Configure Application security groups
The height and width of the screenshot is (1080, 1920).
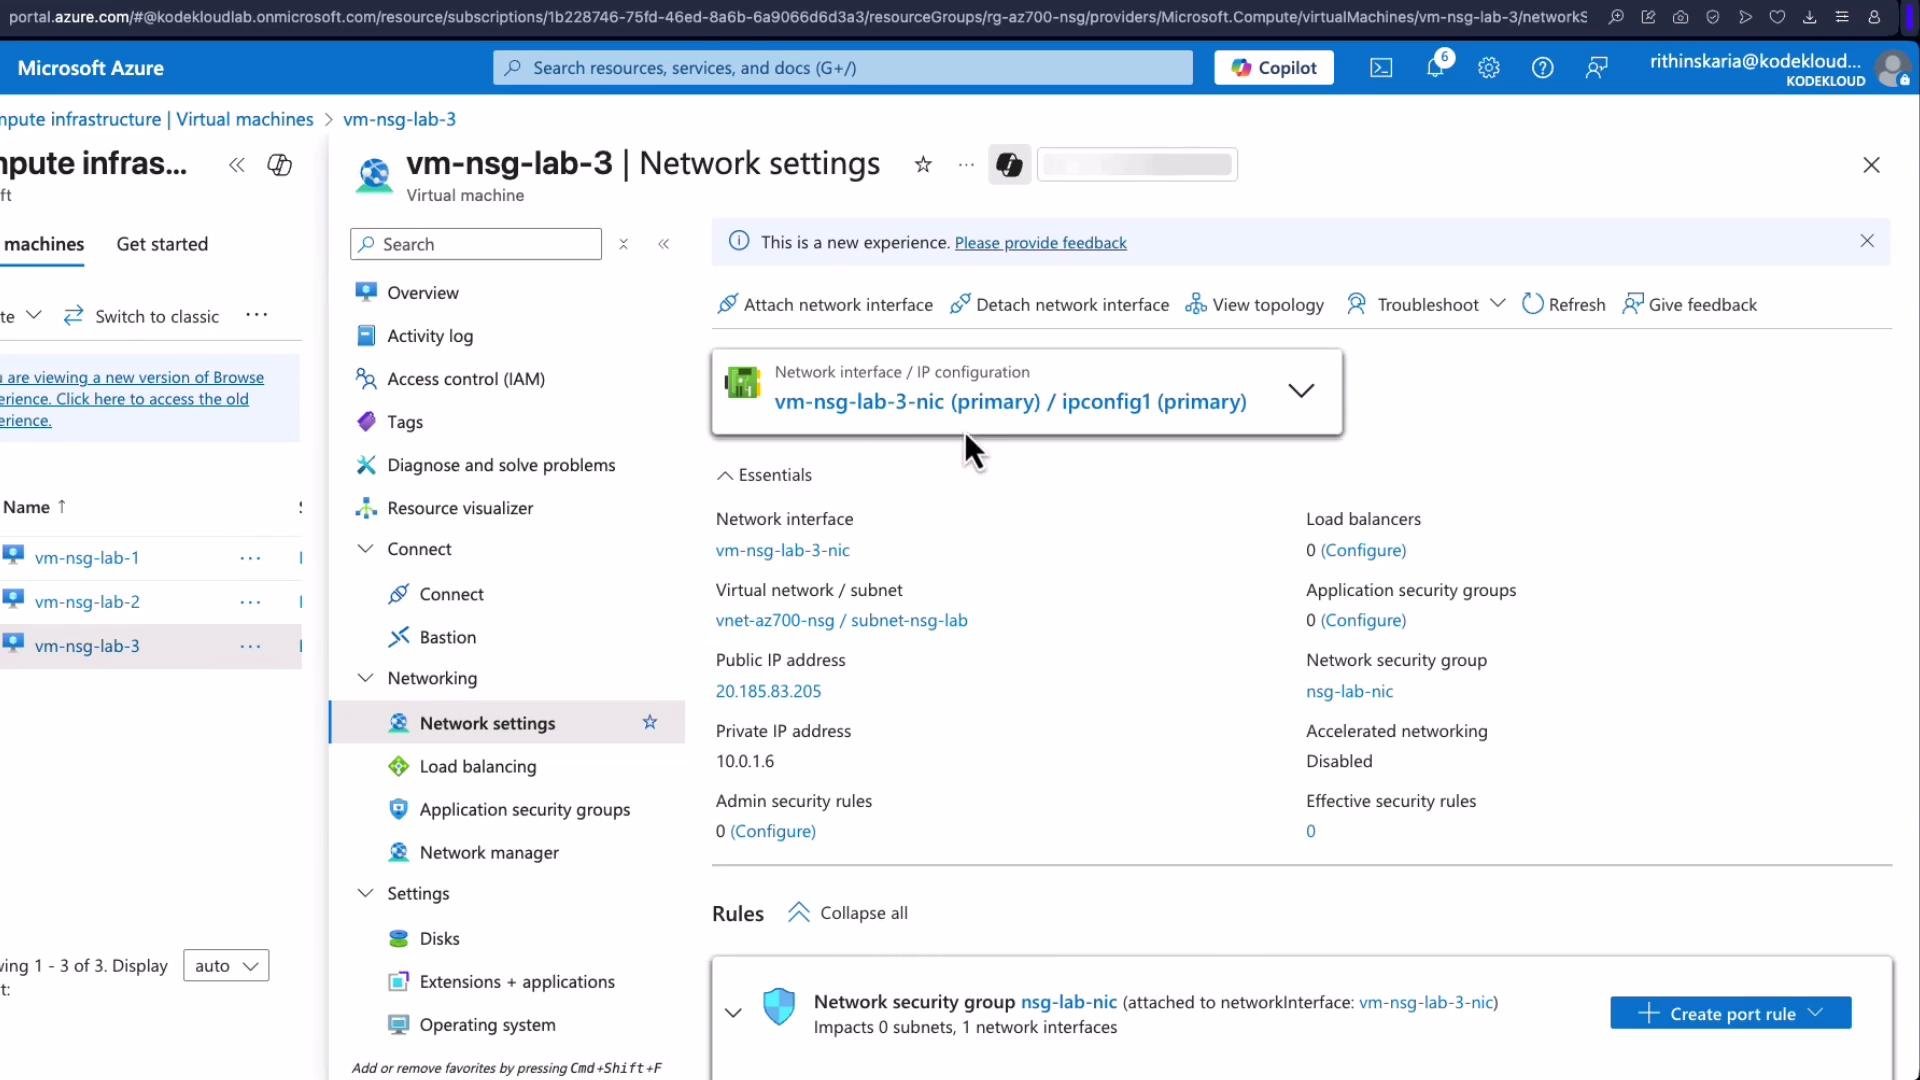pos(1363,620)
